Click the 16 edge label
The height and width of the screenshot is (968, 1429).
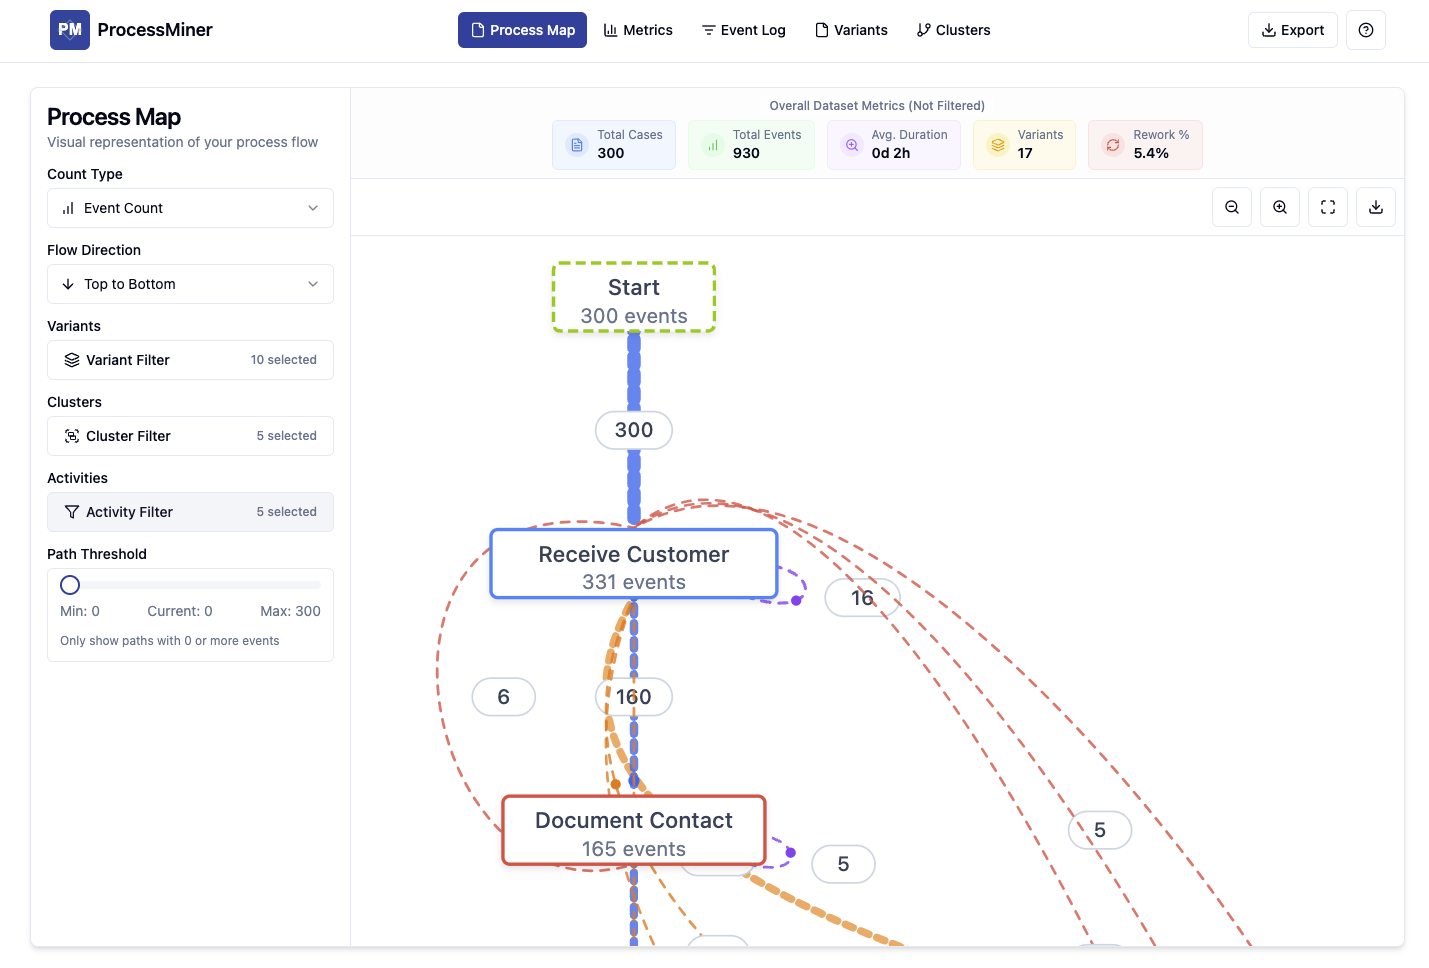[862, 598]
